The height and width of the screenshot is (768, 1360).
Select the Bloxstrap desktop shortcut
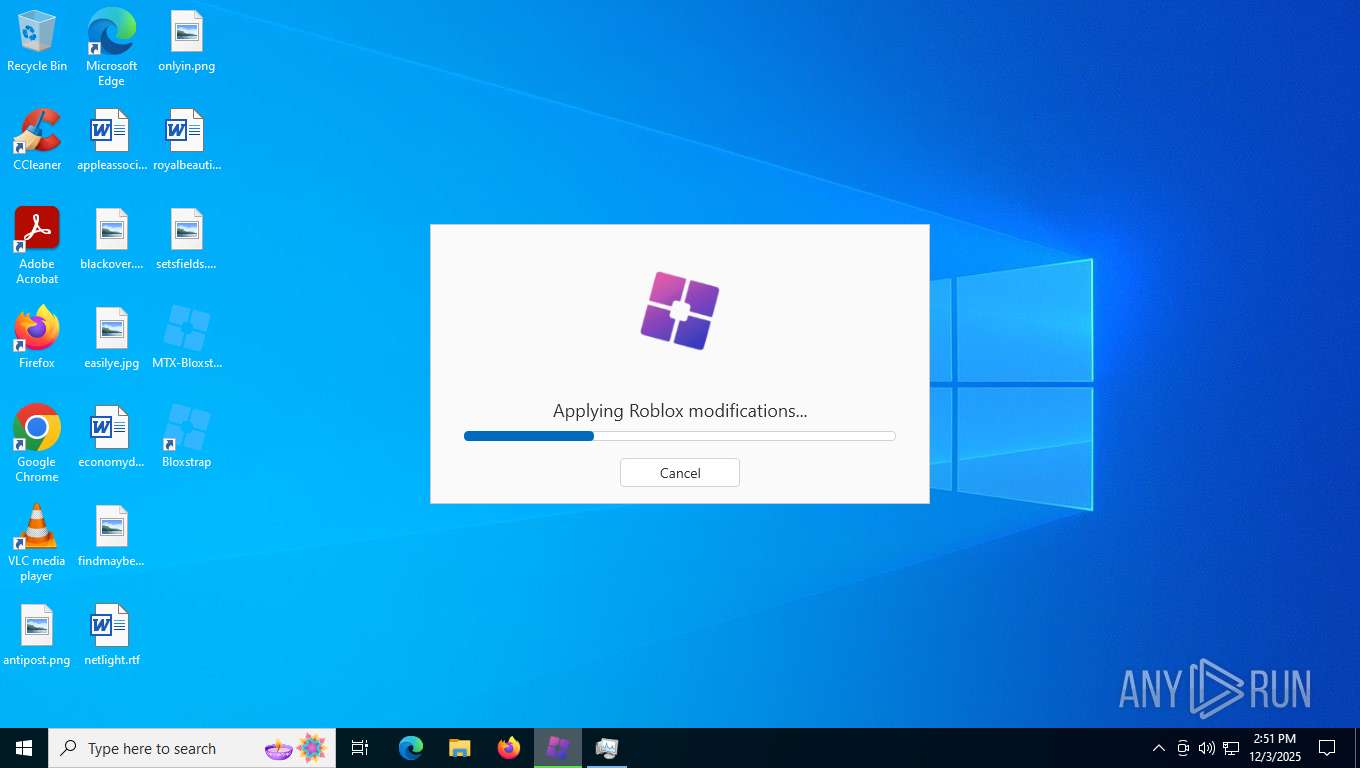point(186,437)
